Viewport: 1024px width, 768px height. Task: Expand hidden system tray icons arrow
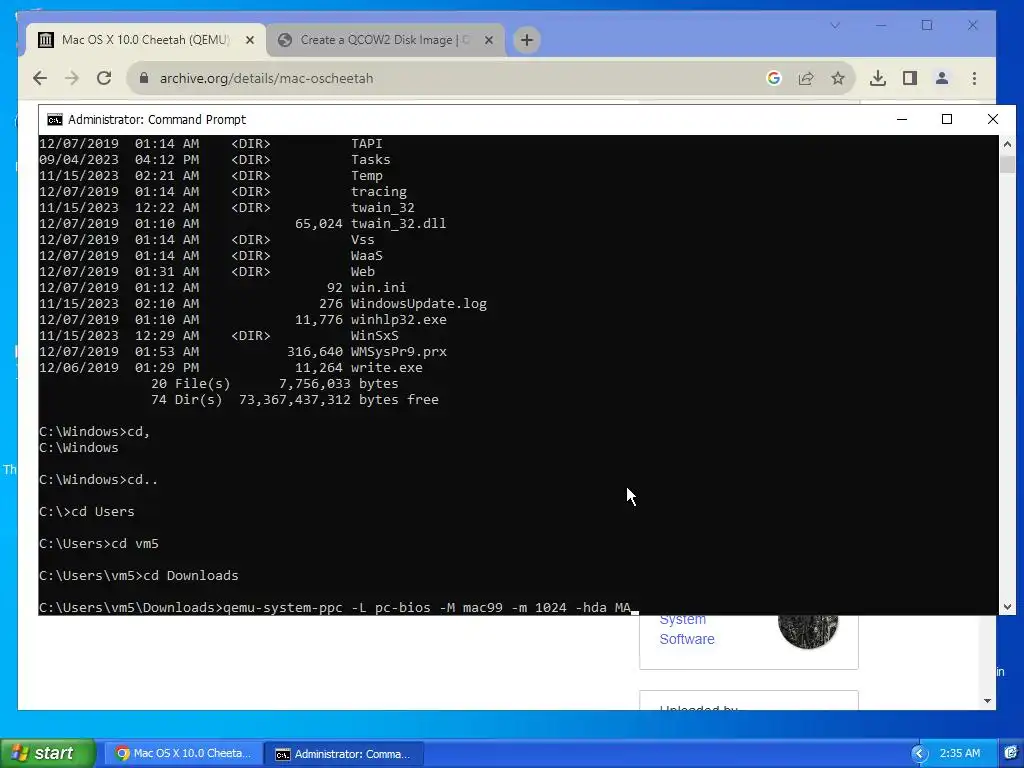(x=920, y=754)
